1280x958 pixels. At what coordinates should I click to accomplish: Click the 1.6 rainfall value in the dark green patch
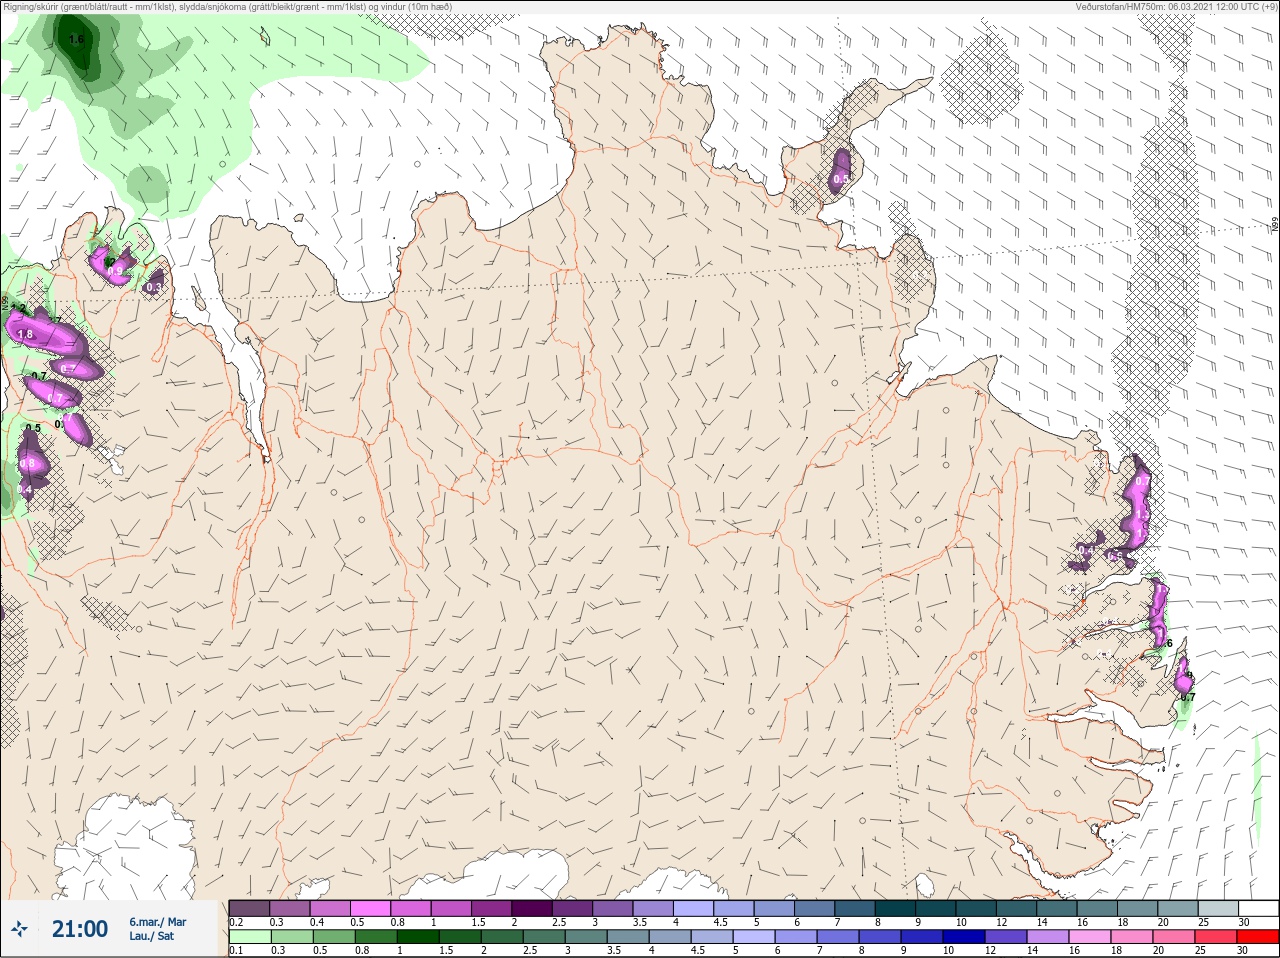(x=77, y=40)
